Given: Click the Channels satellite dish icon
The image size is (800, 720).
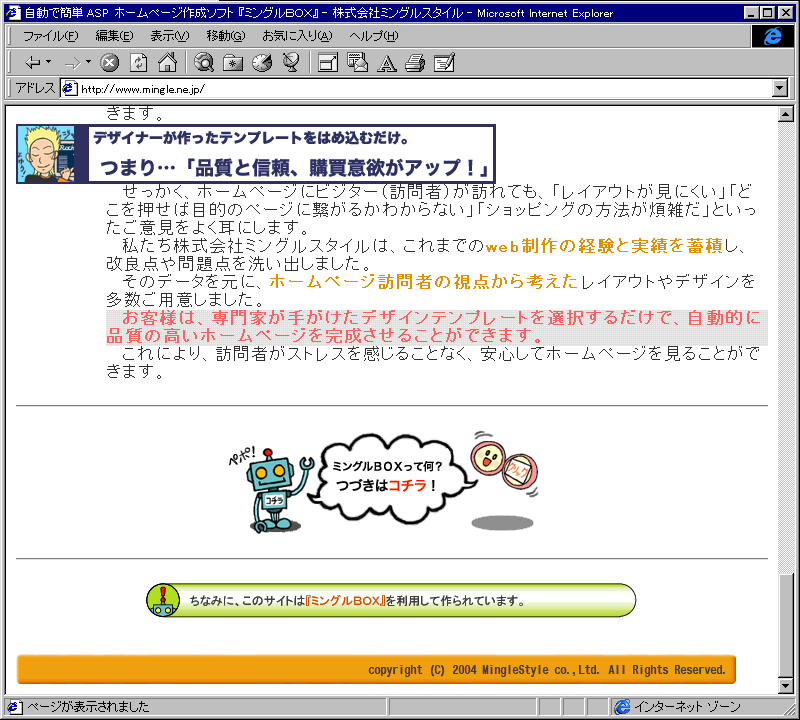Looking at the screenshot, I should (291, 63).
